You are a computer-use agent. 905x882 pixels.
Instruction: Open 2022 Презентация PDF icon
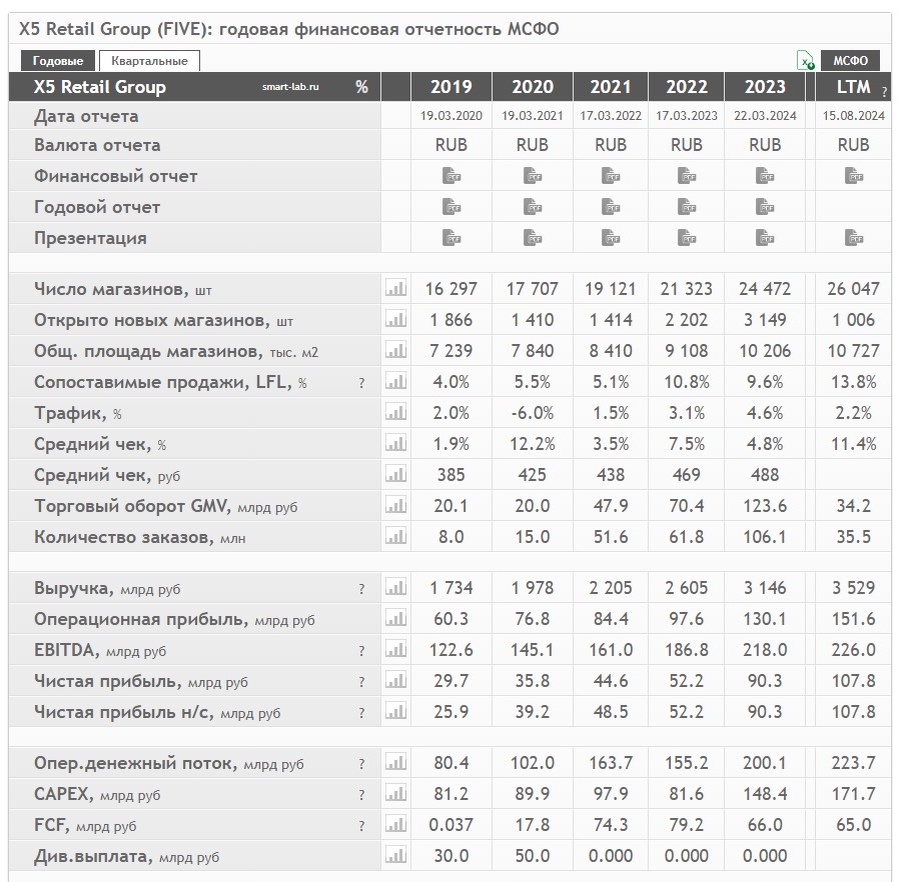pos(686,237)
